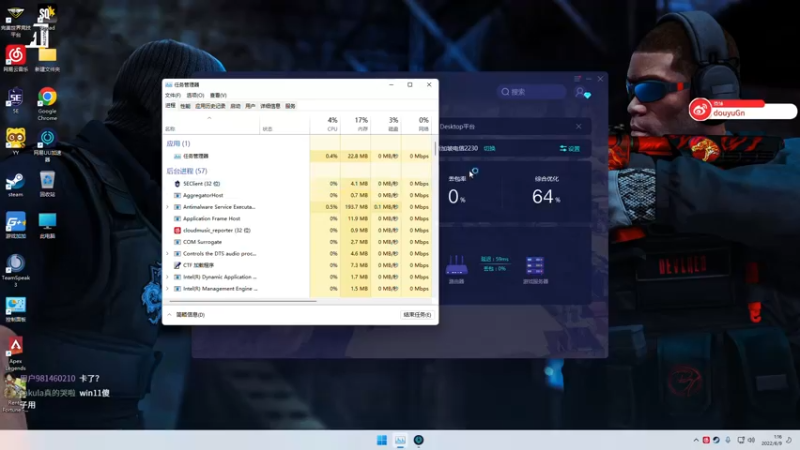Sort processes by the 内存 column header

[356, 124]
